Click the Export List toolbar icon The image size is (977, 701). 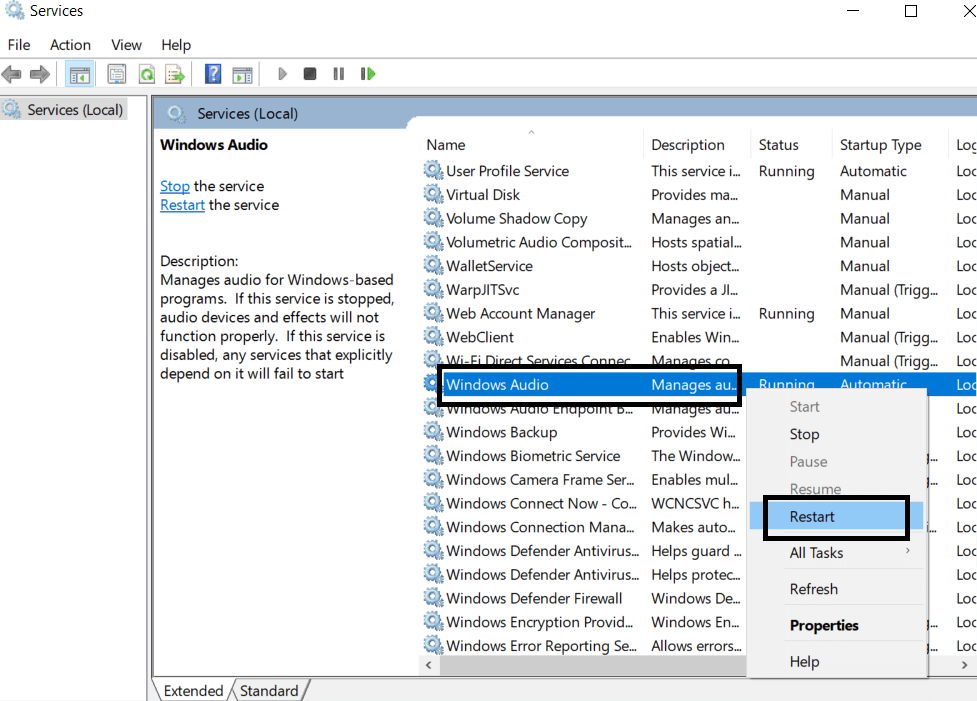[175, 74]
